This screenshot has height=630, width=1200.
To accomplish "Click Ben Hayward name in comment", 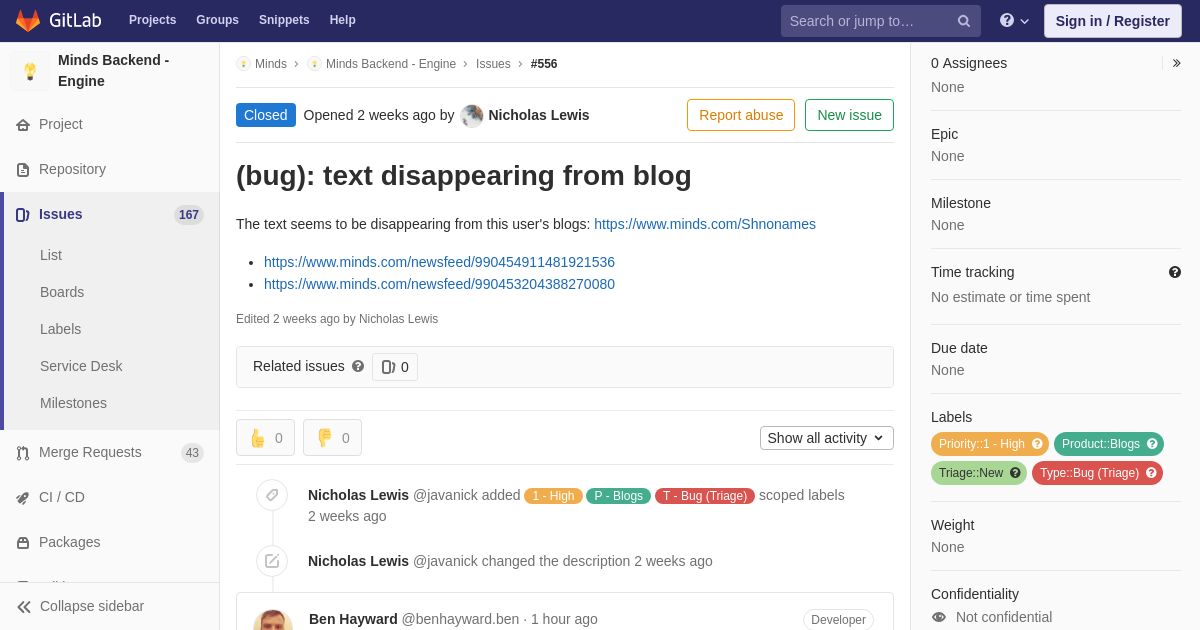I will 353,619.
